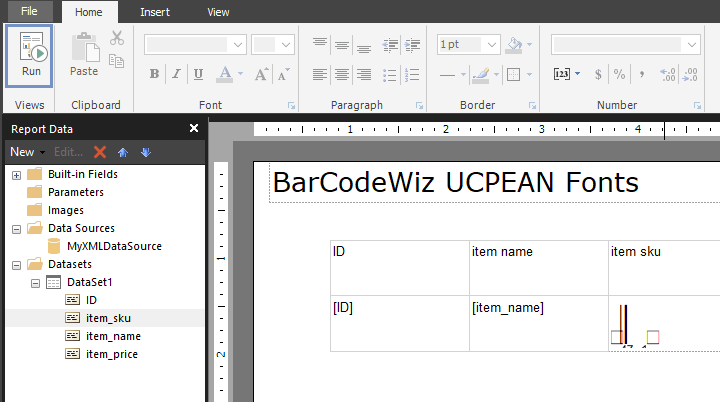Viewport: 720px width, 402px height.
Task: Click the BarCodeWiz UCPEAN Fonts title
Action: tap(455, 182)
